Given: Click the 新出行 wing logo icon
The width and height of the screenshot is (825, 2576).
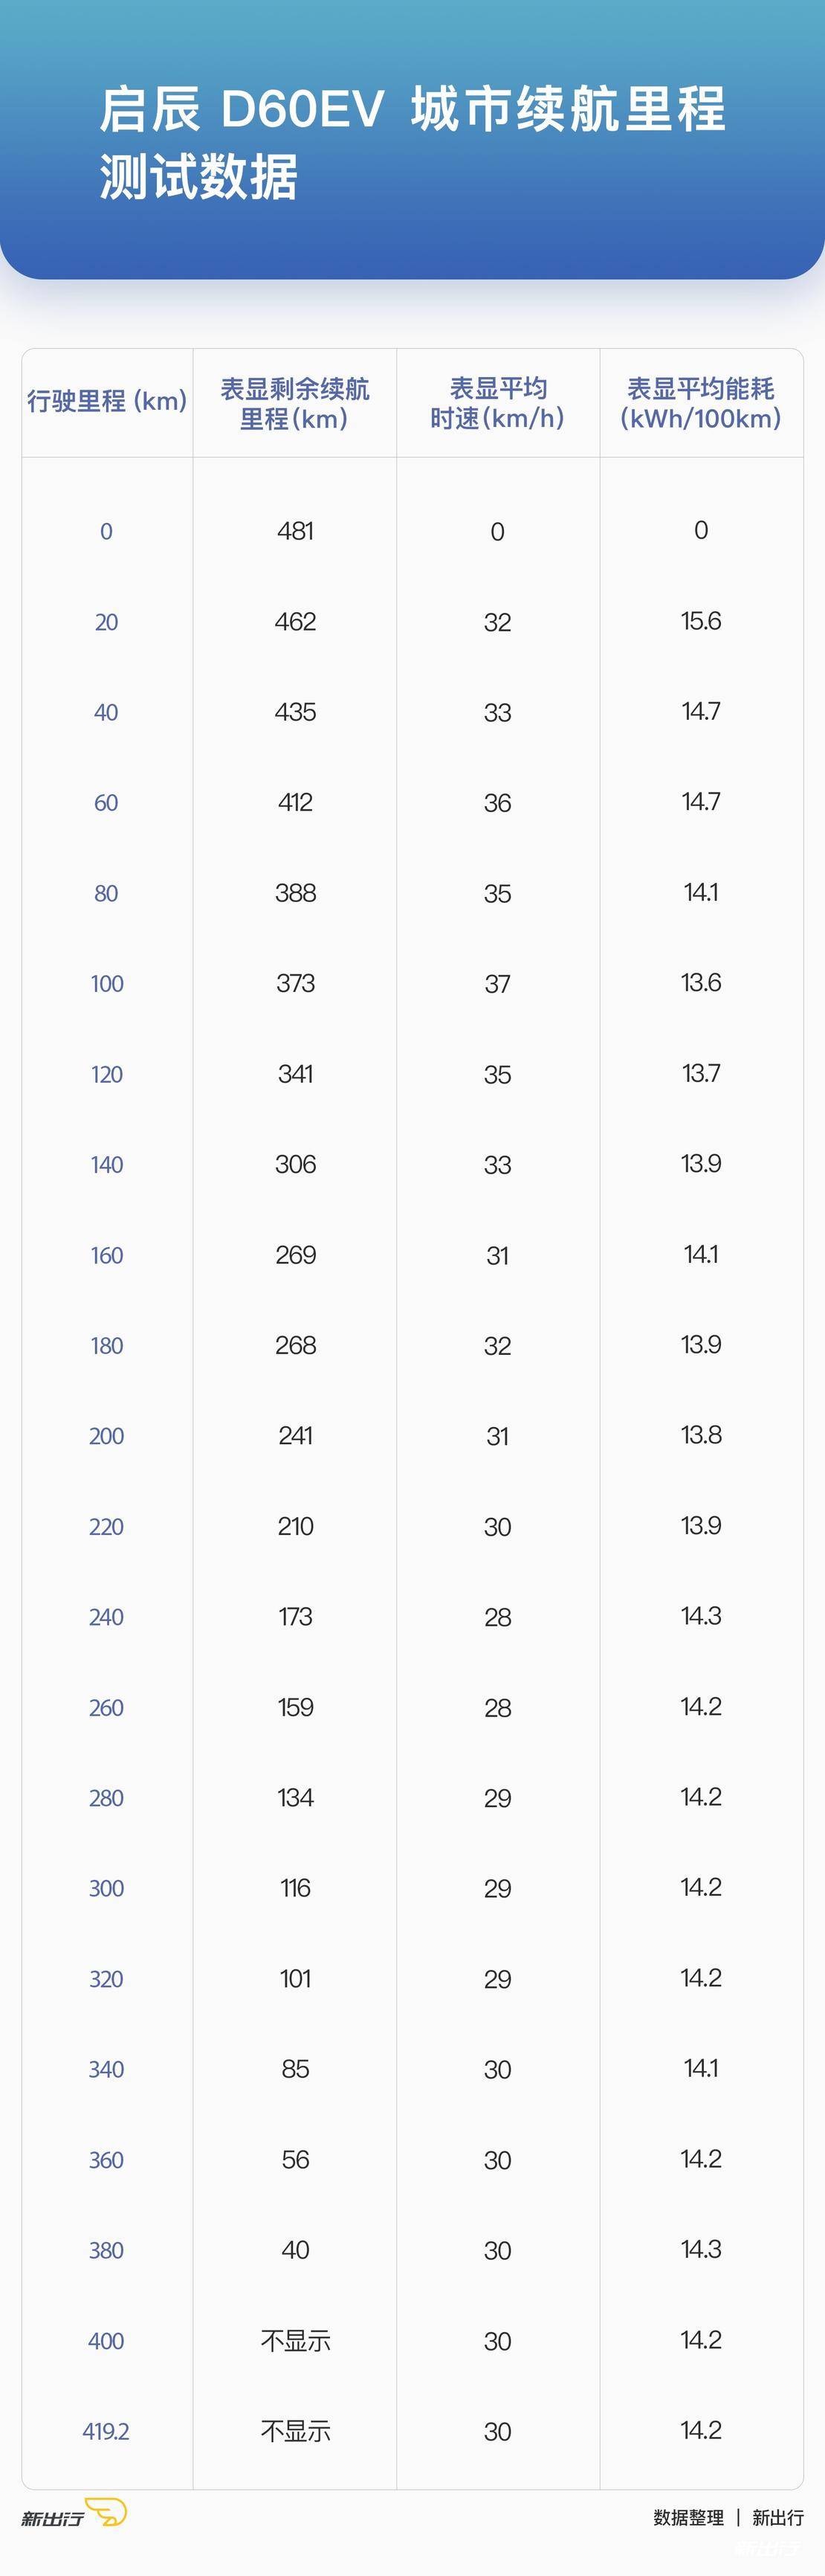Looking at the screenshot, I should coord(106,2512).
